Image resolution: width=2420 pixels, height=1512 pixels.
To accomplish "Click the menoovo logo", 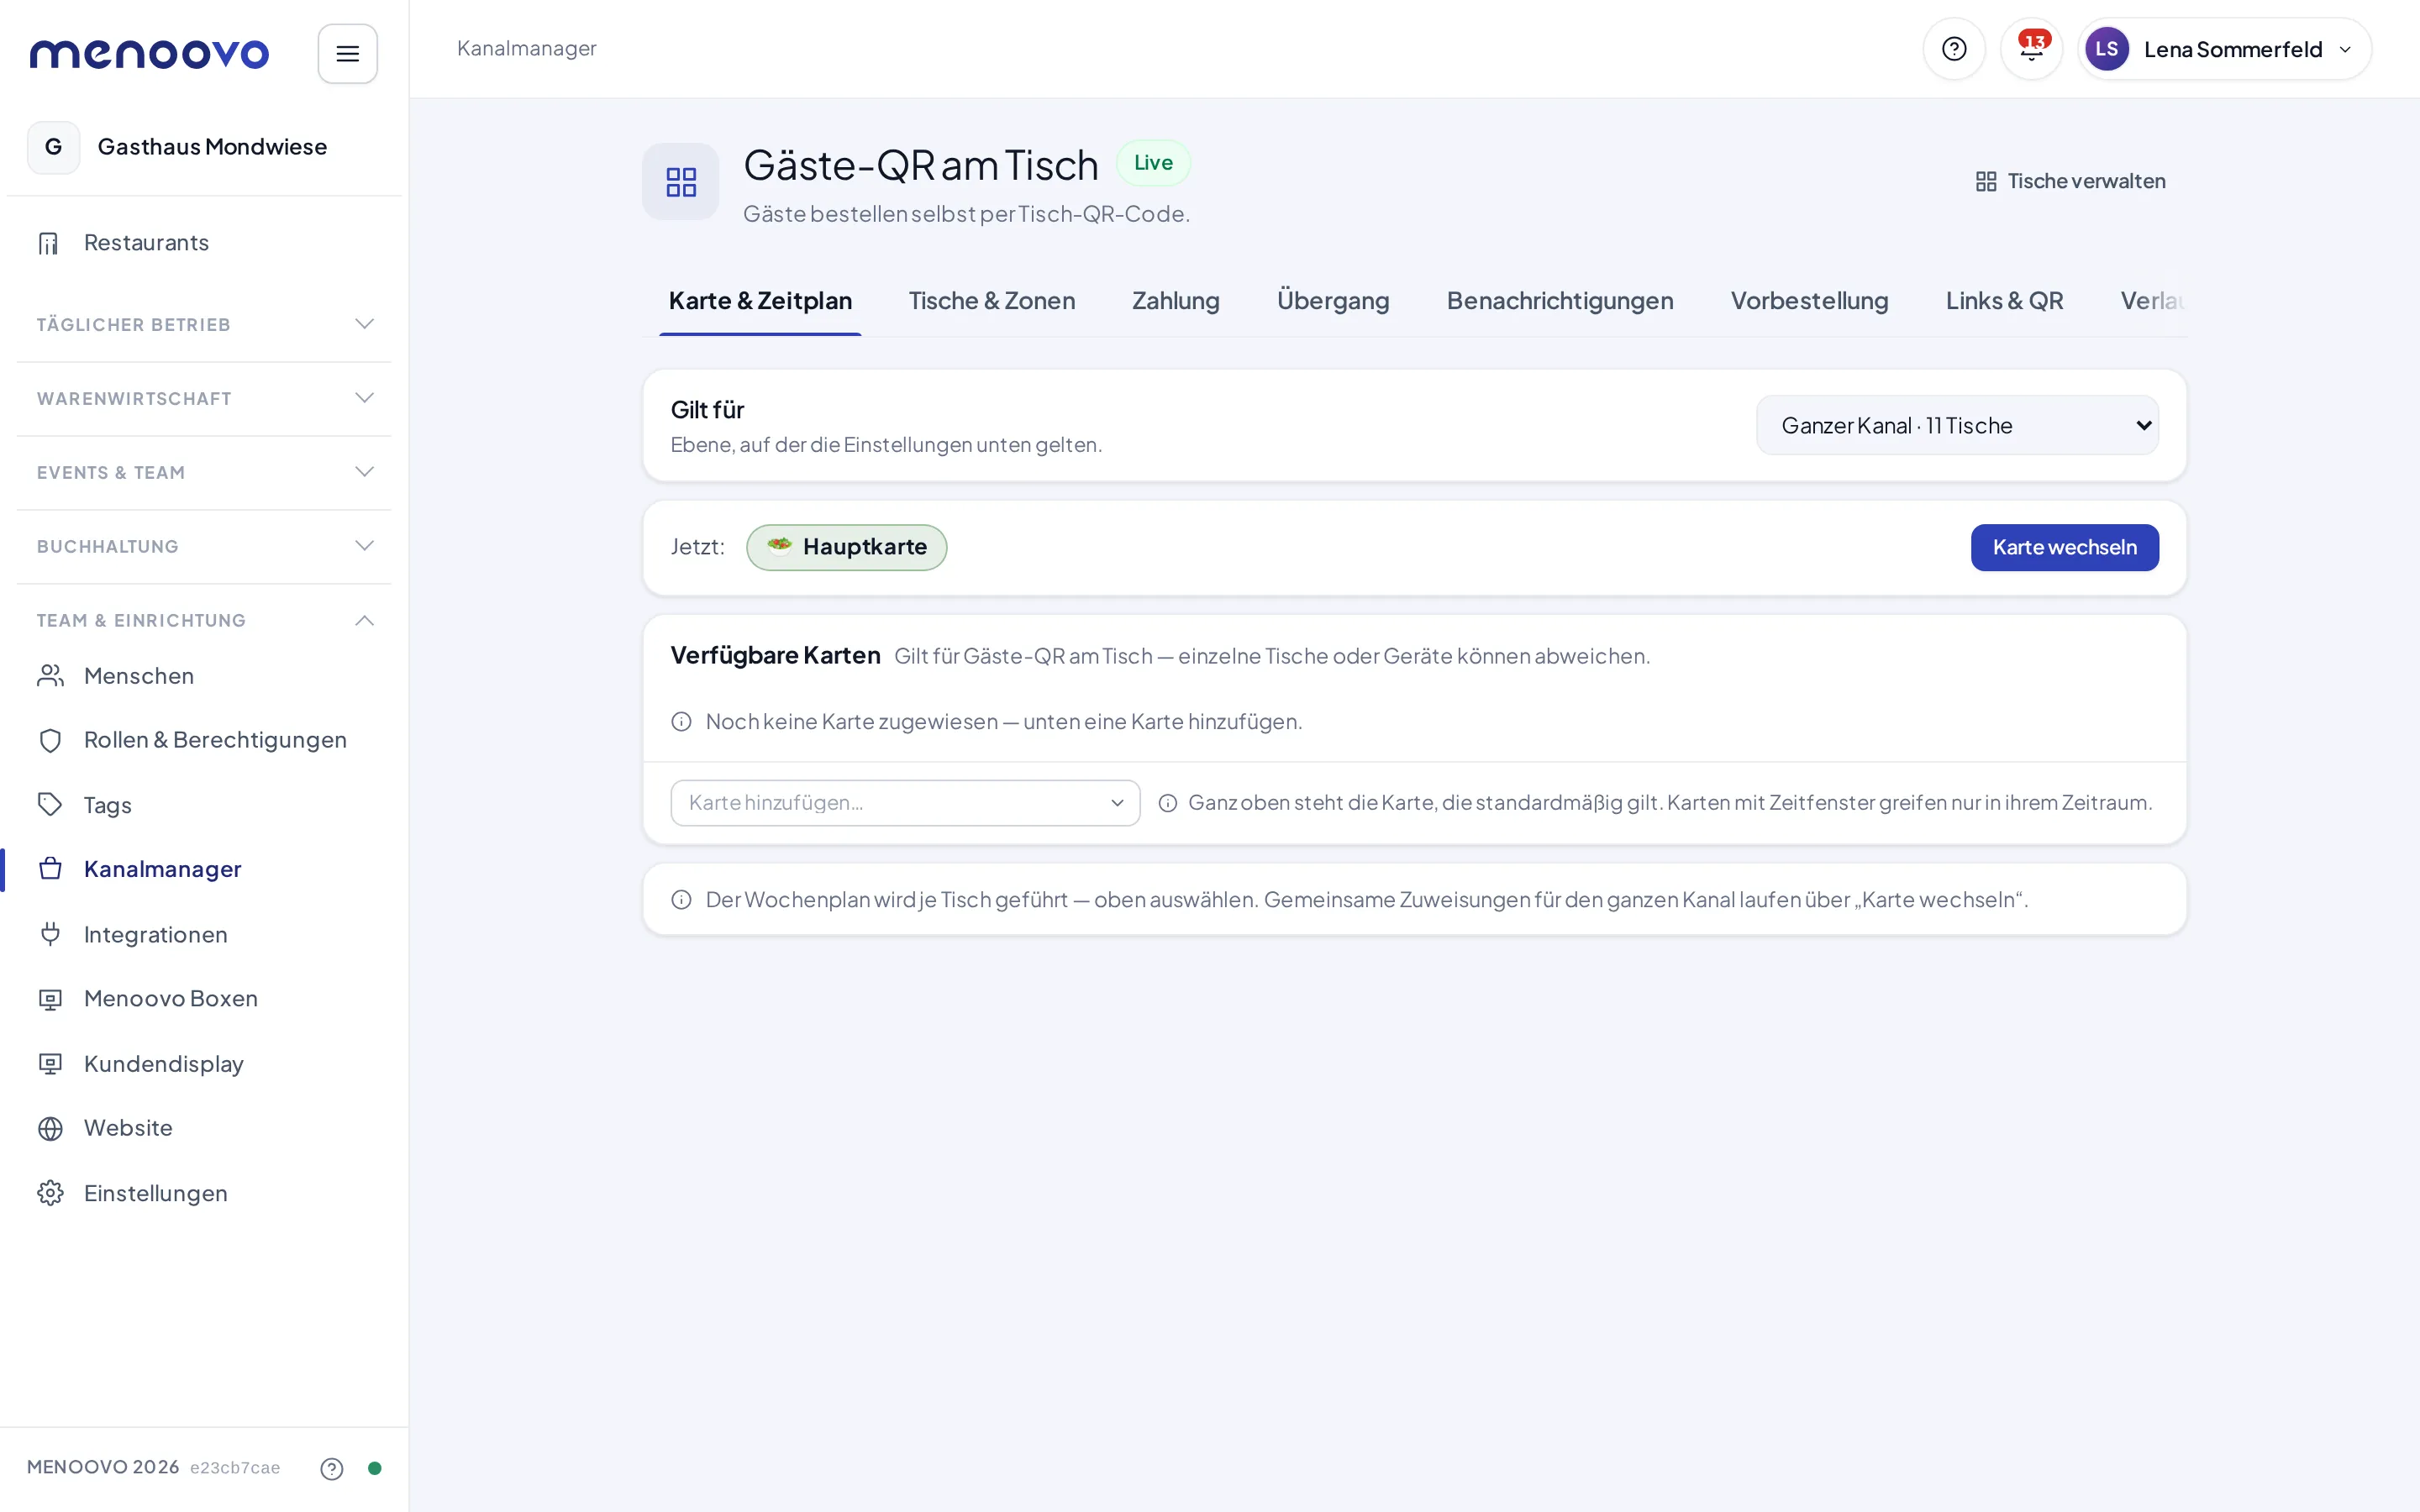I will pos(149,54).
